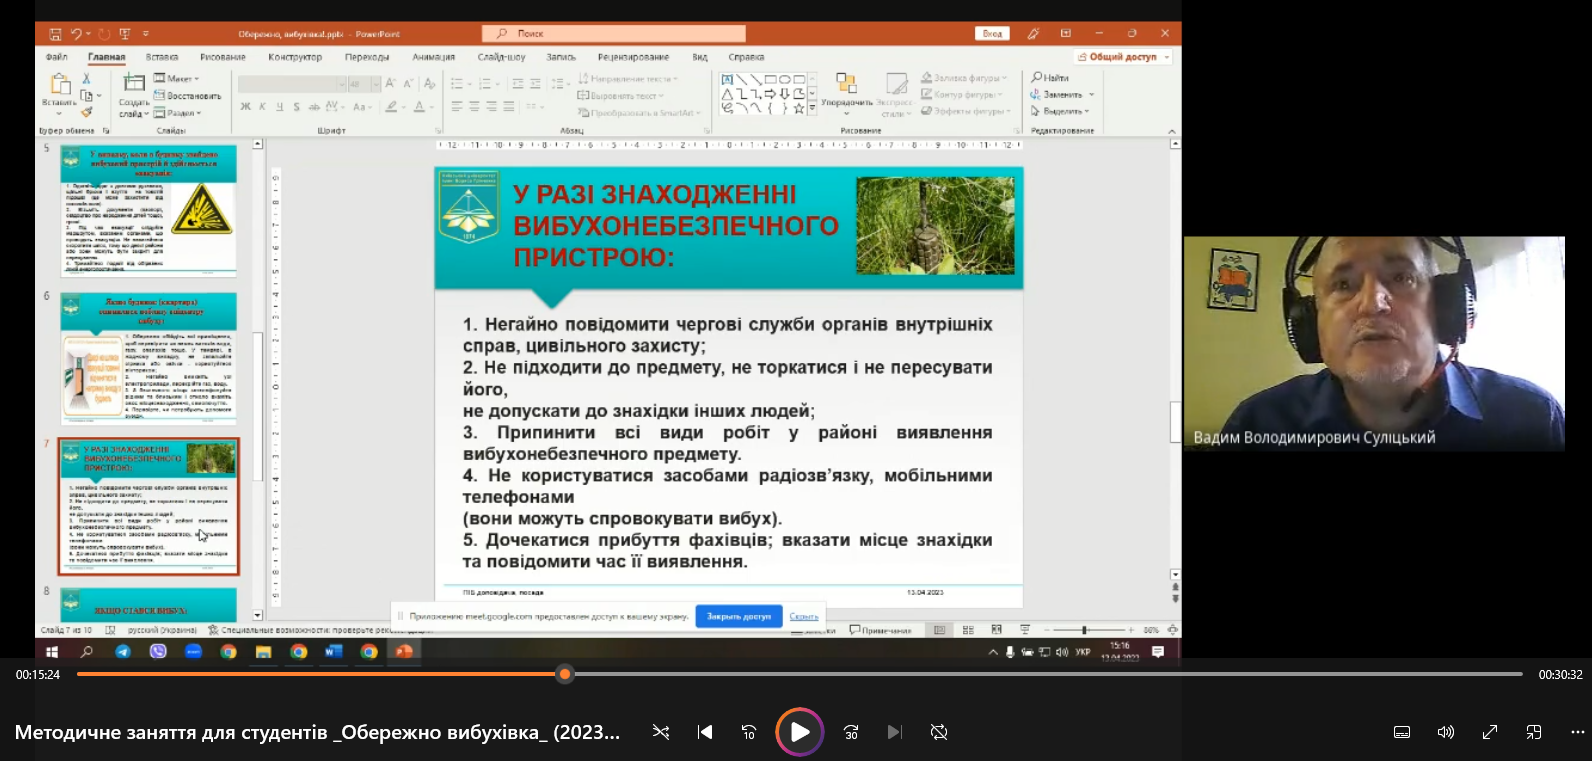Click the video seek bar handle
The width and height of the screenshot is (1592, 761).
[x=565, y=674]
